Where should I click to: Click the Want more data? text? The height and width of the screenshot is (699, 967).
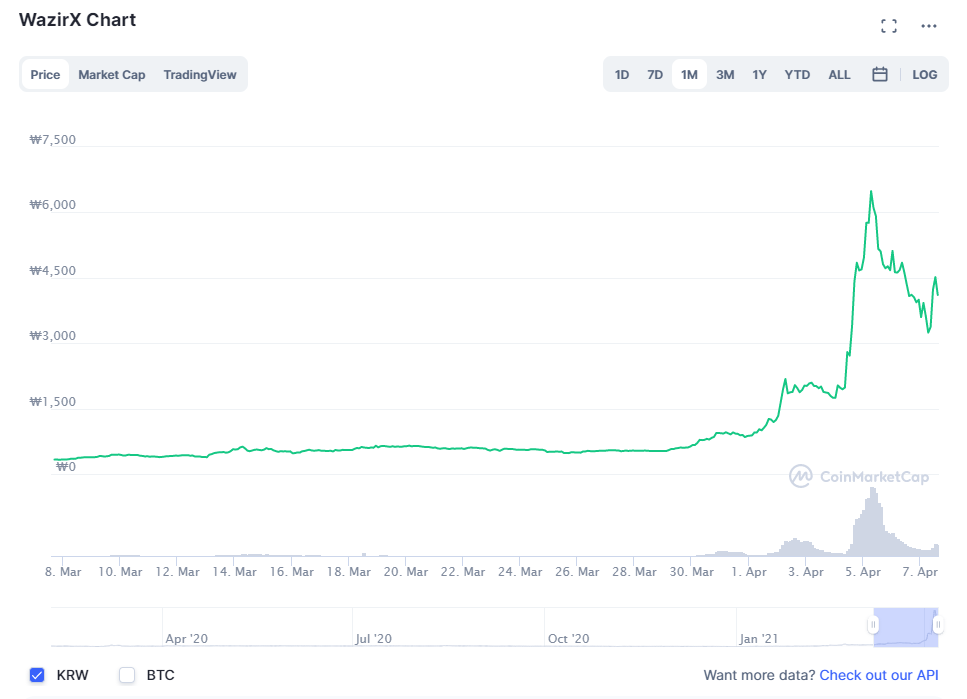click(x=759, y=675)
